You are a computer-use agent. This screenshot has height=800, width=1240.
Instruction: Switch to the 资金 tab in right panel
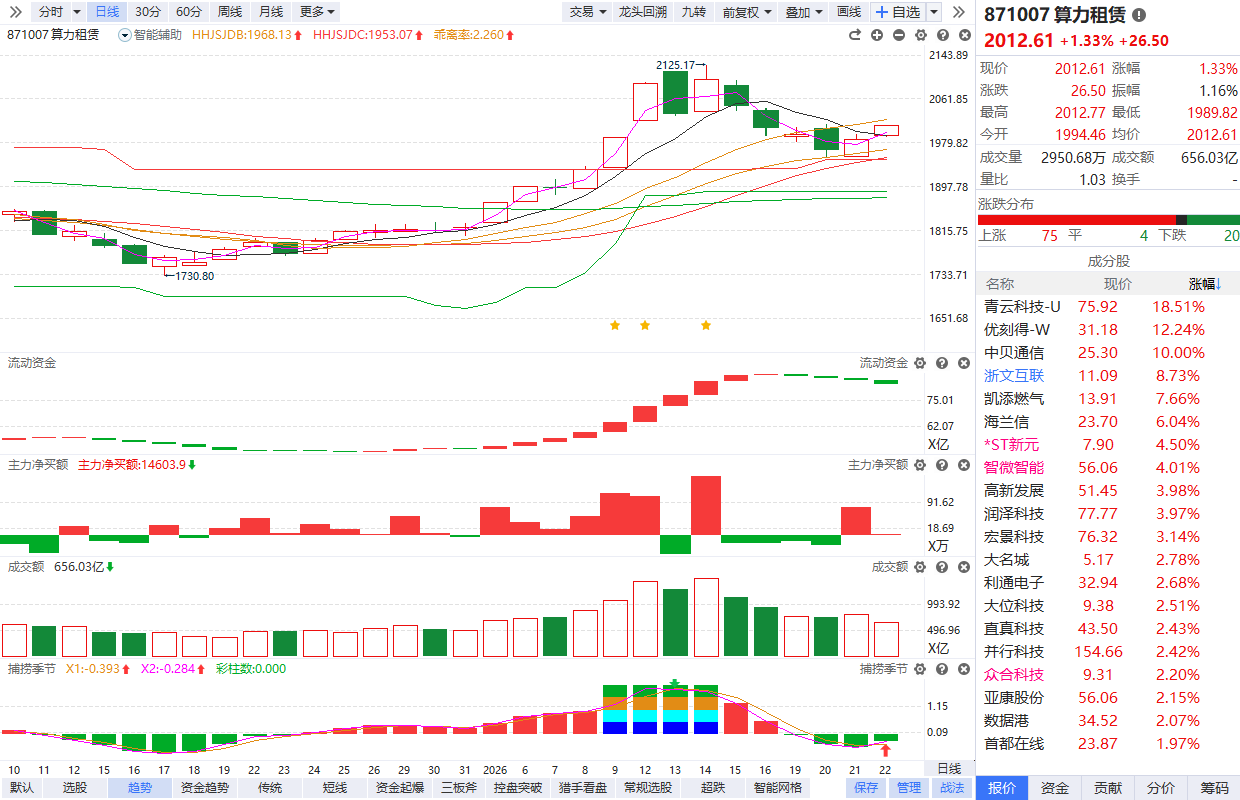pos(1054,788)
